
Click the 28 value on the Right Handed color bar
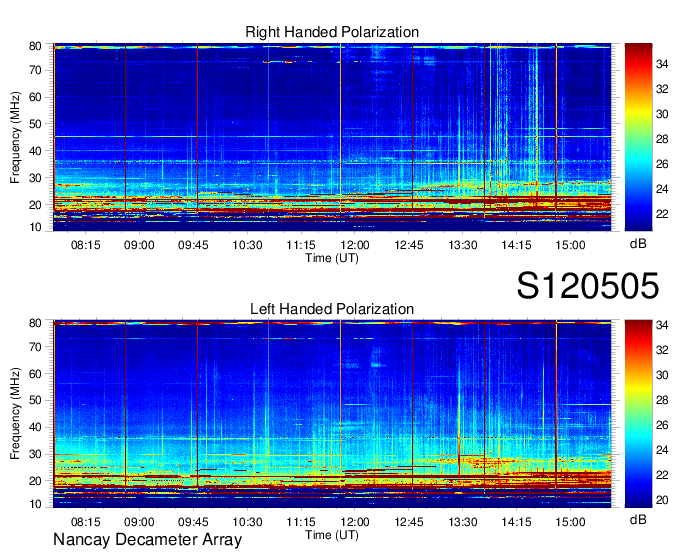coord(662,139)
